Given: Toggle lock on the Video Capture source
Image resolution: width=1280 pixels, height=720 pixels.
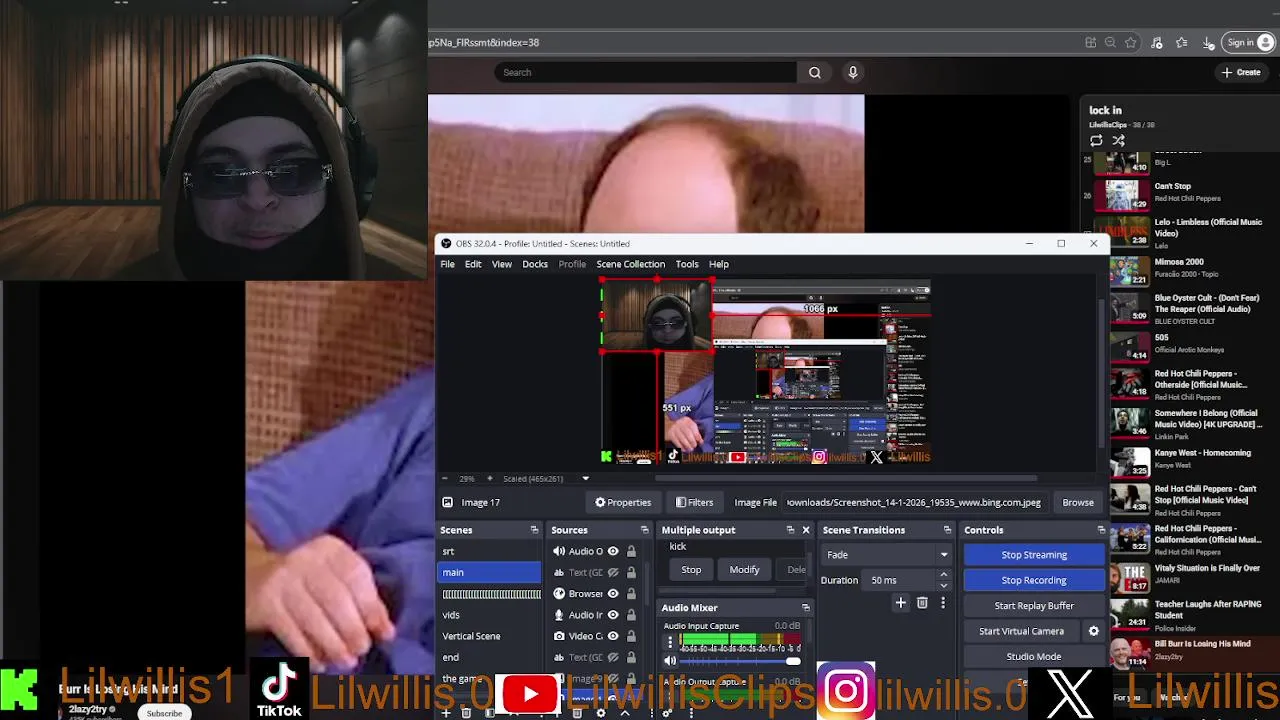Looking at the screenshot, I should (x=631, y=636).
